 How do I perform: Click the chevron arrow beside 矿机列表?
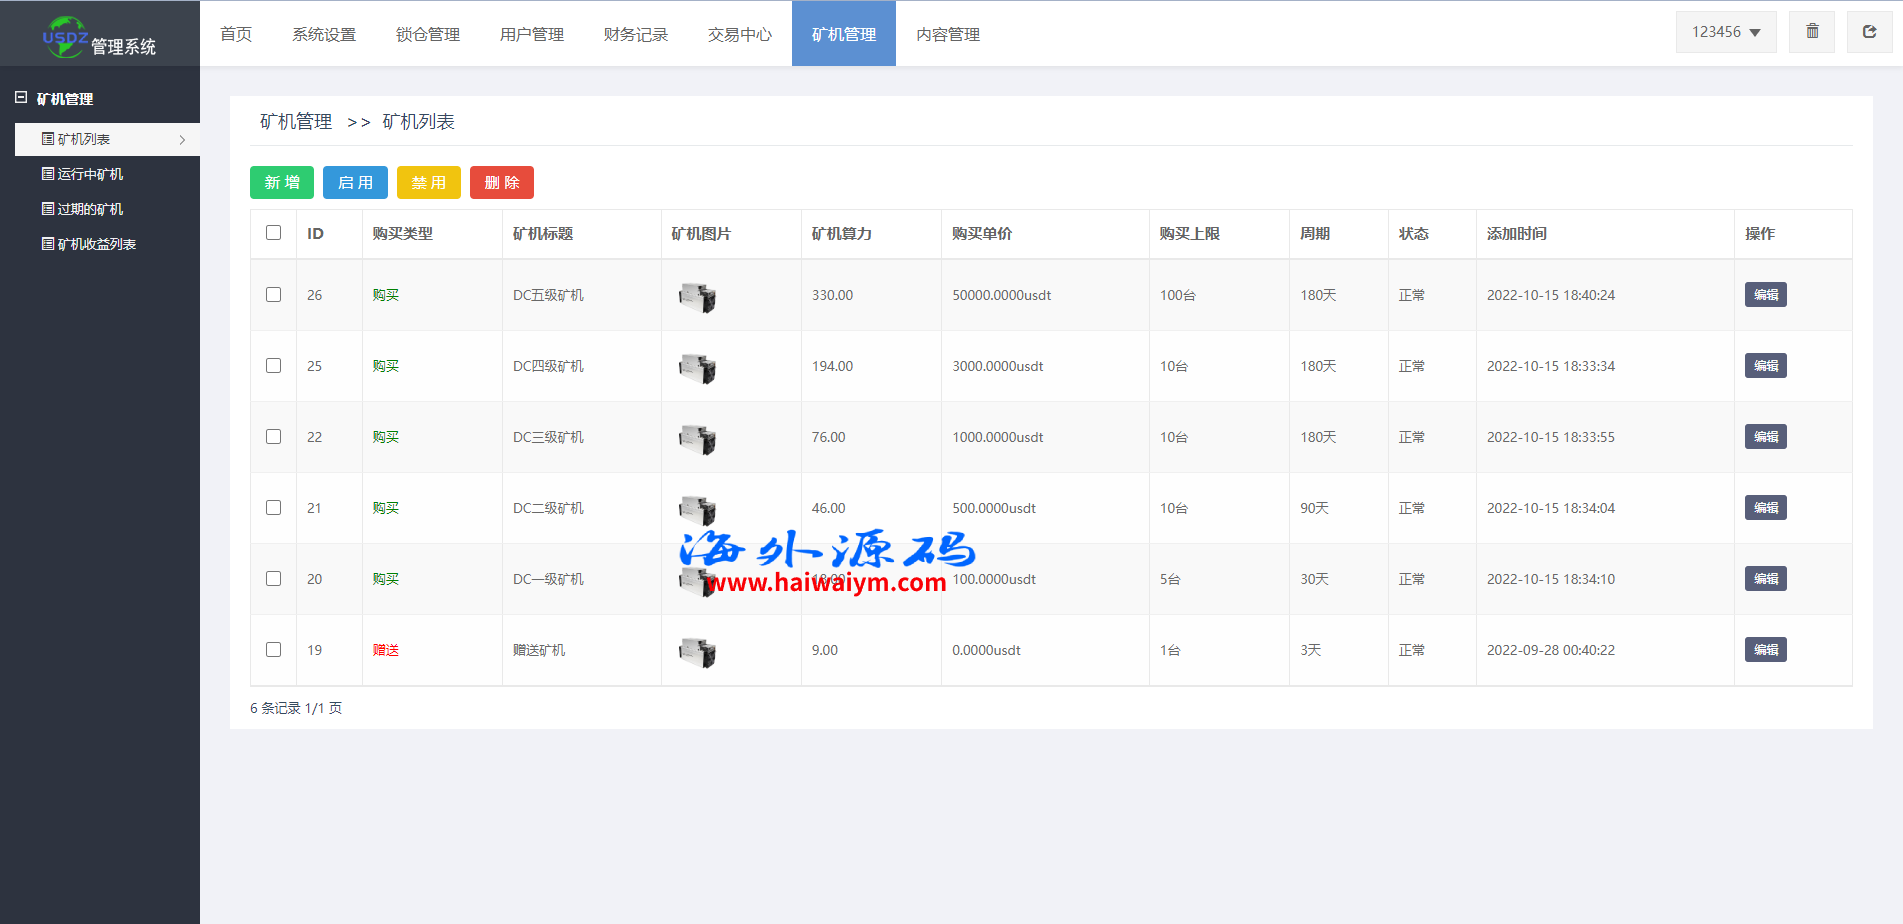pyautogui.click(x=182, y=140)
